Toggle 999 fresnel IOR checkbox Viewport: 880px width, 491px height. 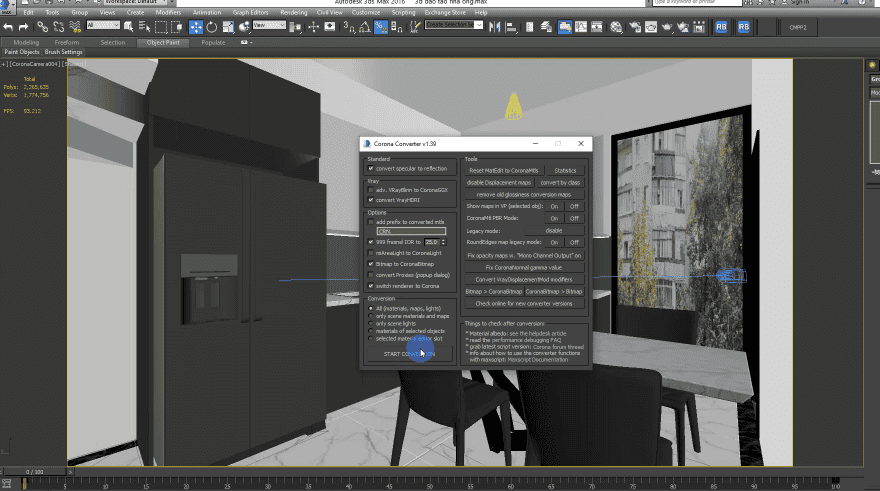[x=370, y=242]
